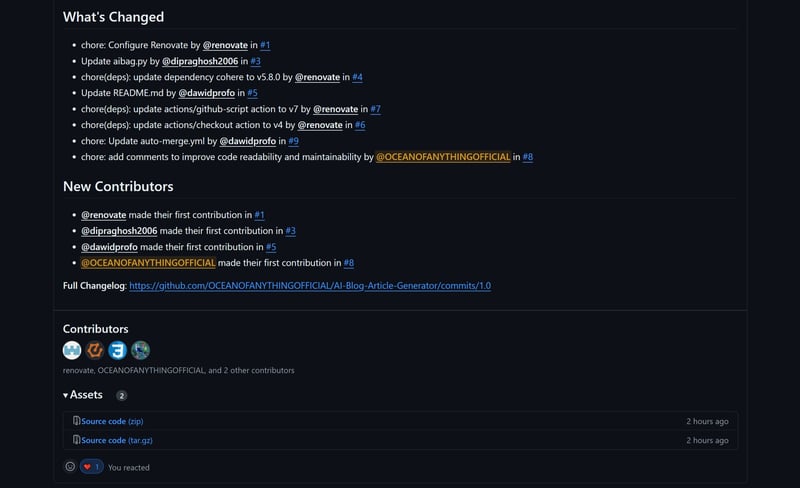Open highlighted @OCEANOFANYTHINGOFFICIAL mention in New Contributors

(x=148, y=263)
